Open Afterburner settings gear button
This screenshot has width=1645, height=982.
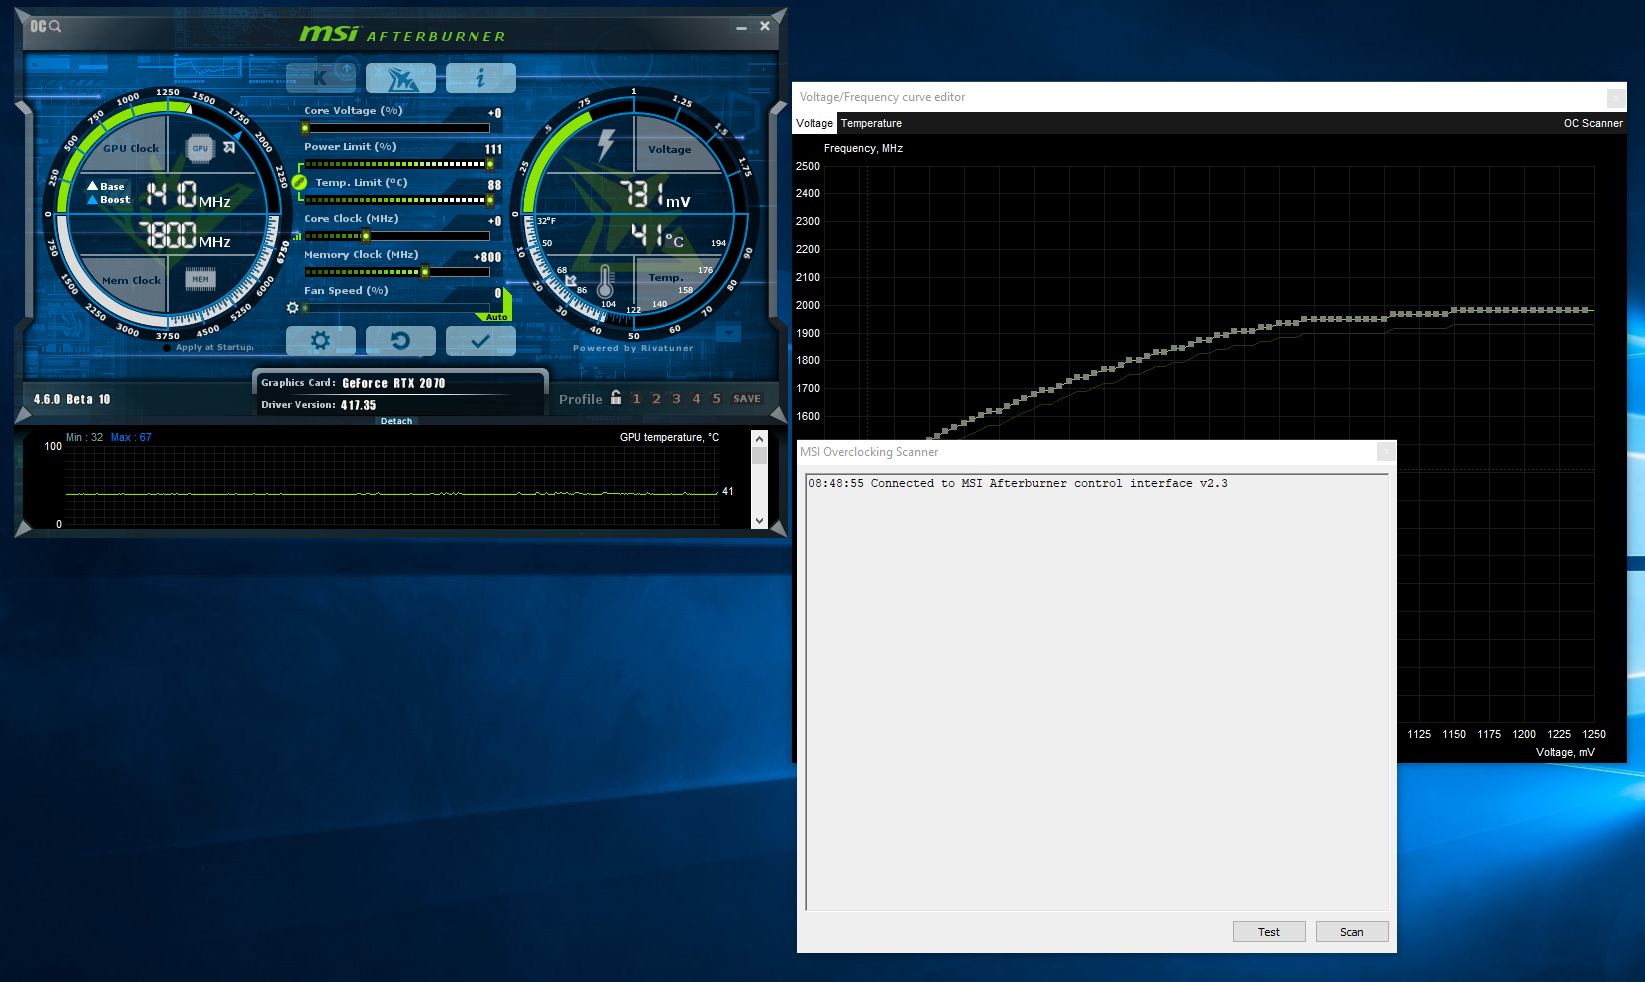click(321, 341)
